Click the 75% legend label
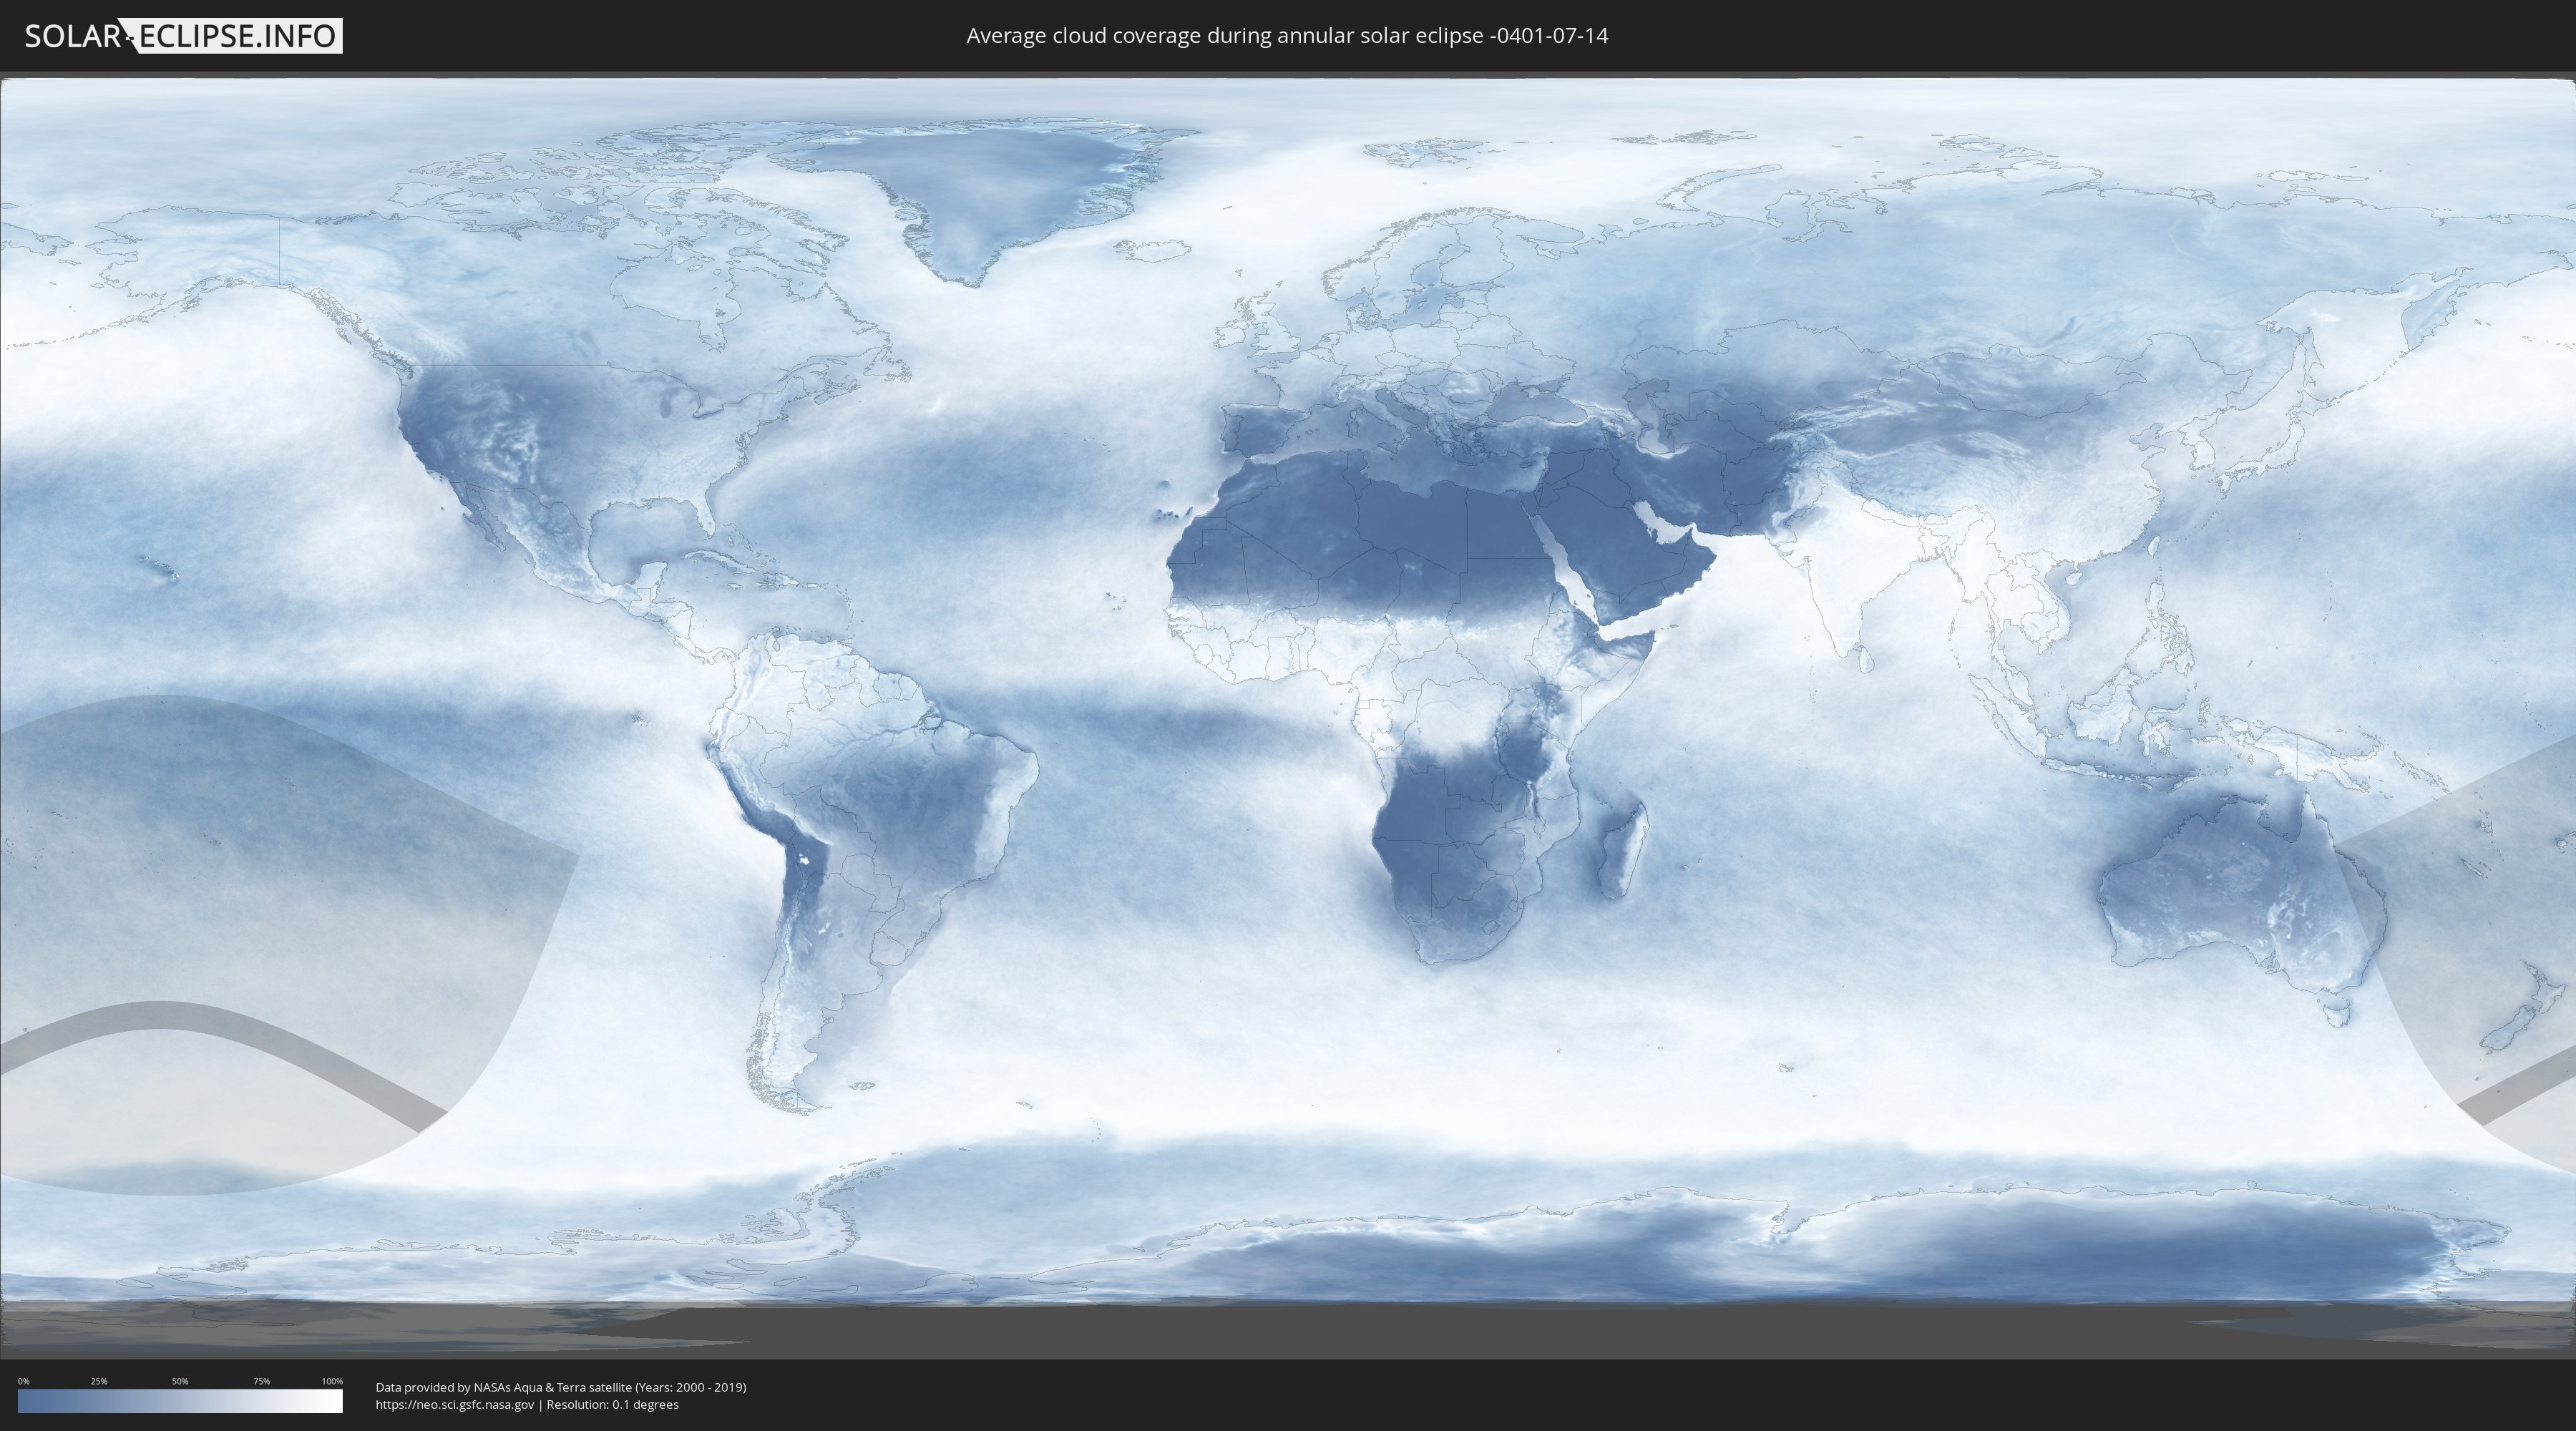The width and height of the screenshot is (2576, 1431). click(x=261, y=1381)
